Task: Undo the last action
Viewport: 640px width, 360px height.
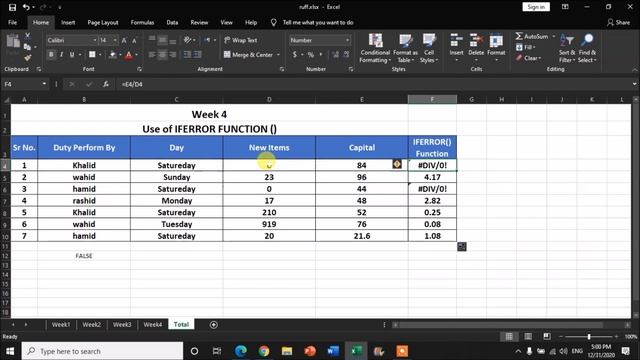Action: 26,7
